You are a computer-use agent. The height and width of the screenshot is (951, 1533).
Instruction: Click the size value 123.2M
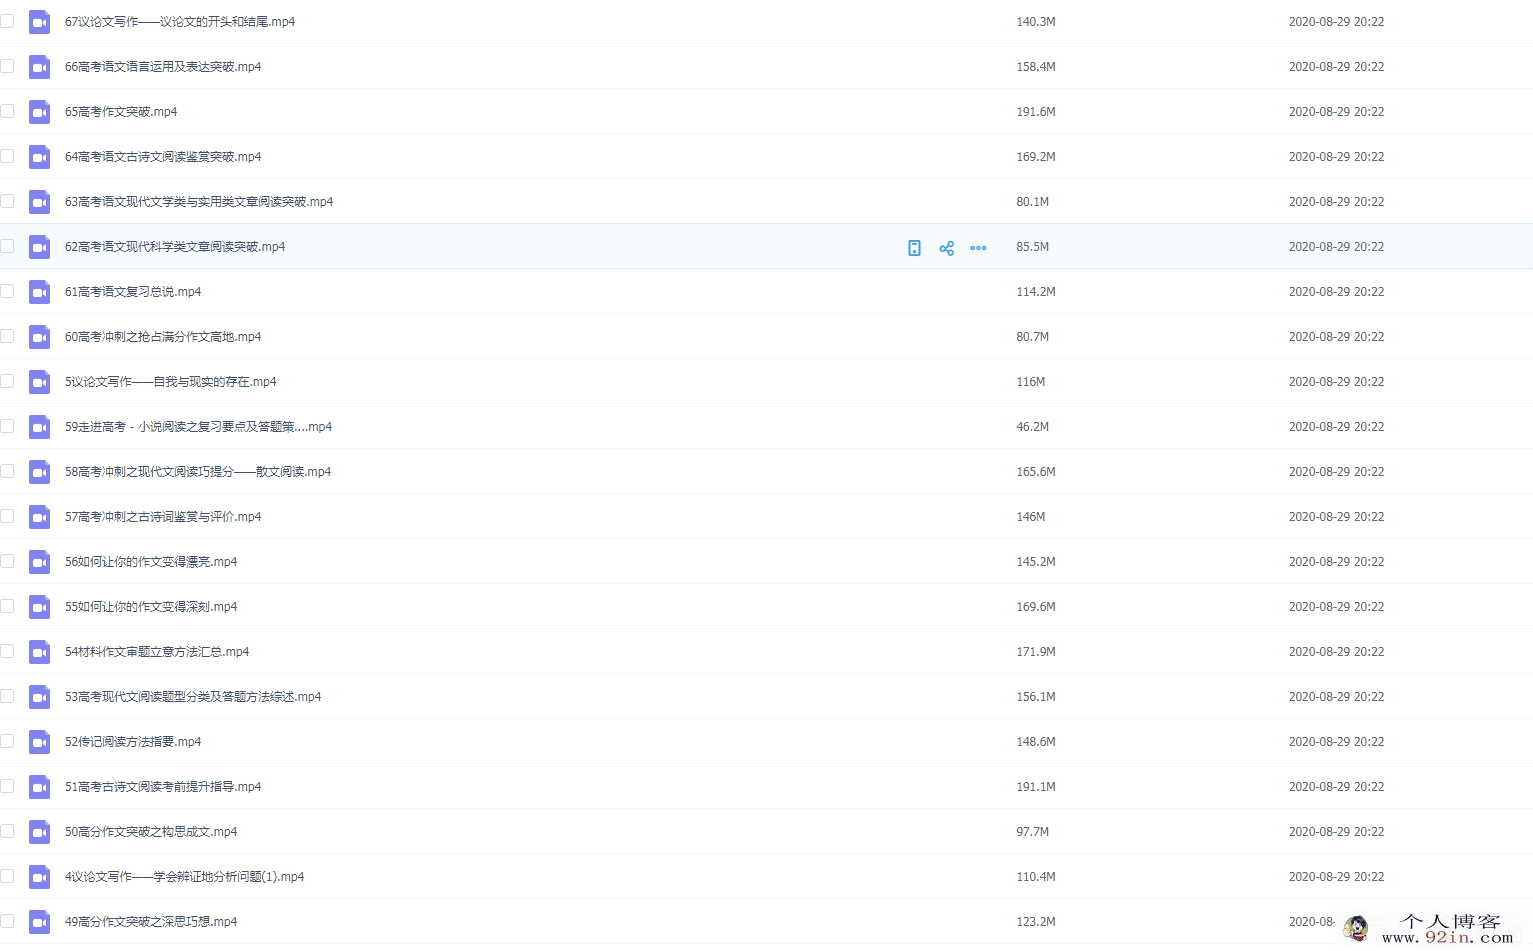[1036, 922]
